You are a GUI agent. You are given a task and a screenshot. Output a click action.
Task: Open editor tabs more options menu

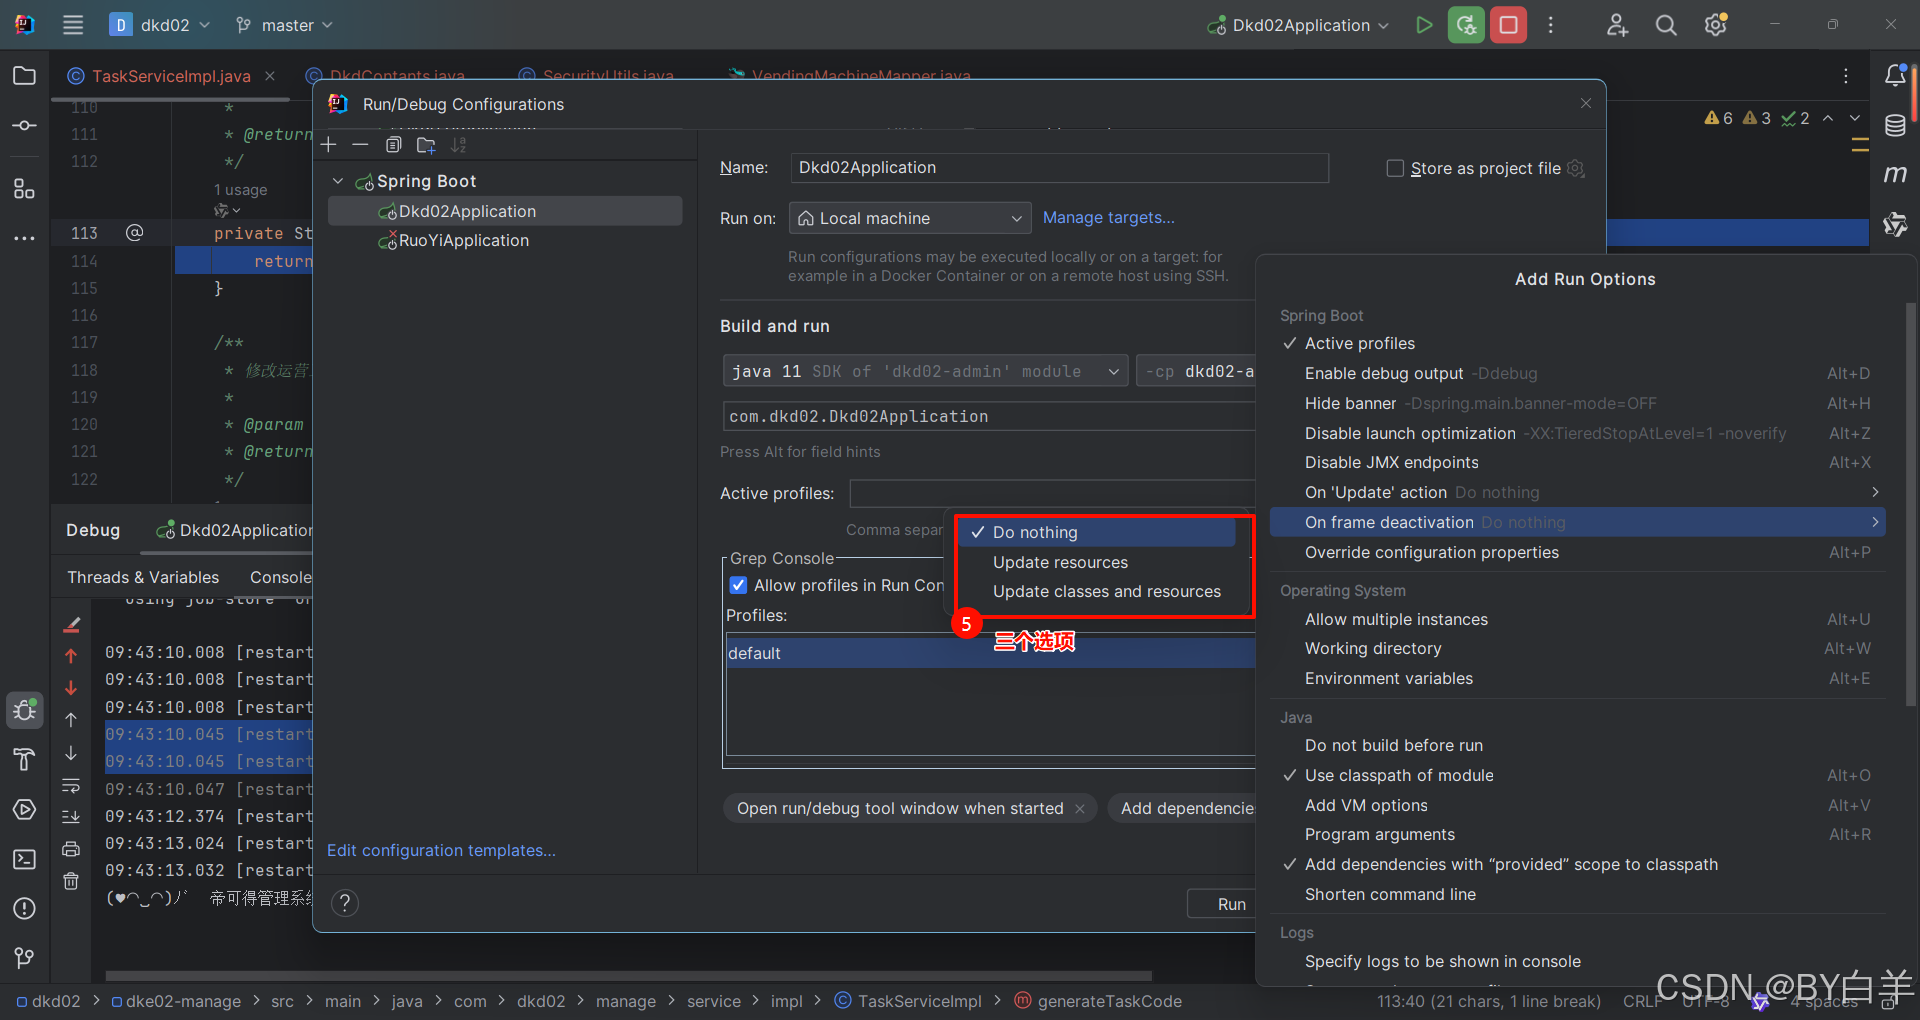[x=1846, y=76]
